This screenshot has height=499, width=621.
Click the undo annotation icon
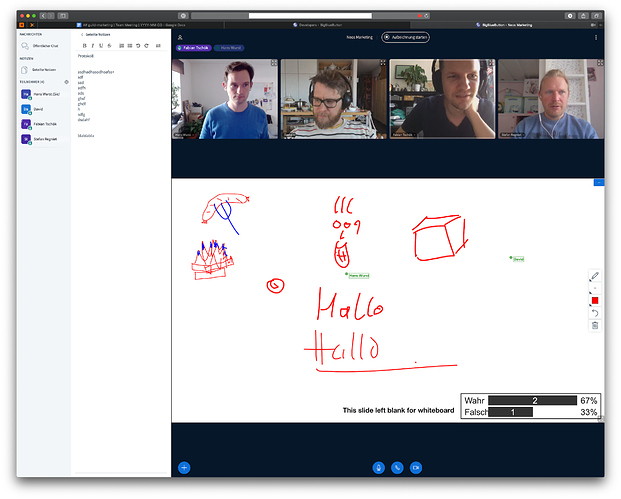(x=595, y=313)
